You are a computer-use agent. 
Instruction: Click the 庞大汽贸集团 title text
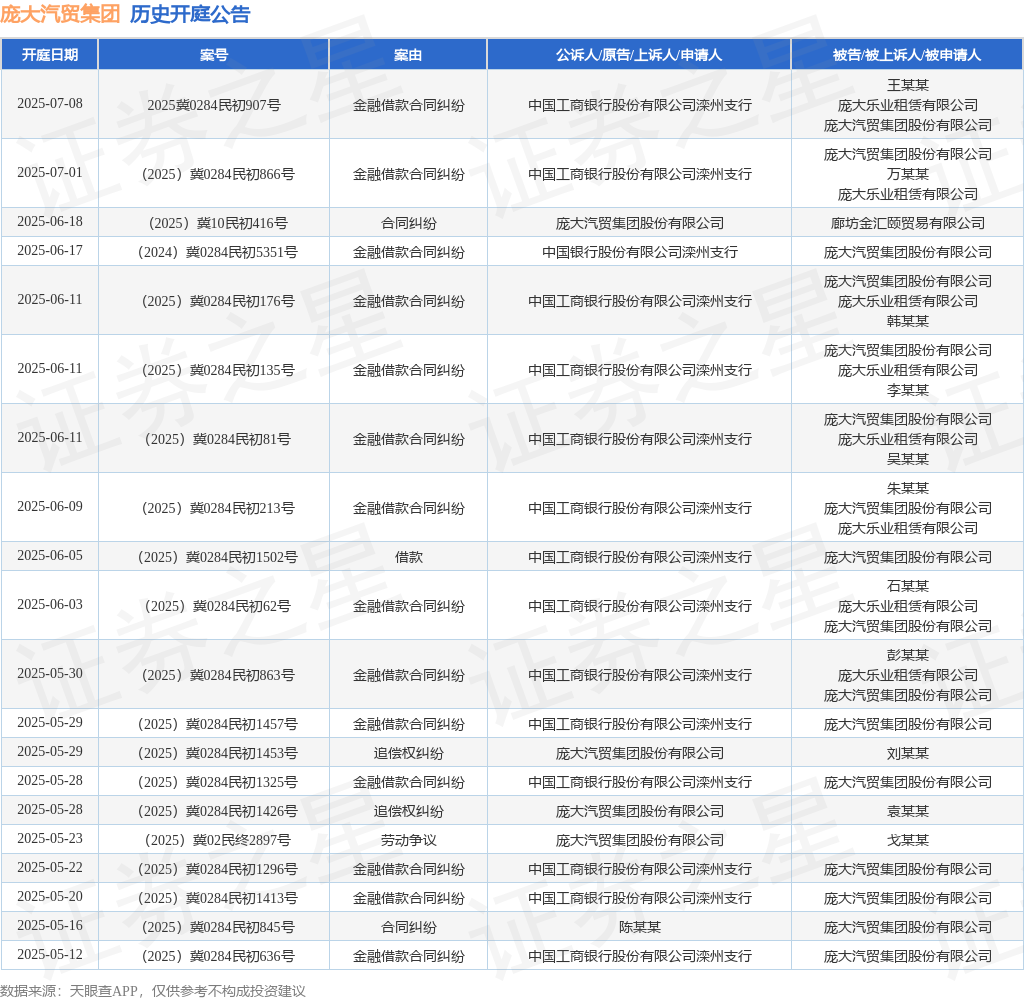pos(60,14)
